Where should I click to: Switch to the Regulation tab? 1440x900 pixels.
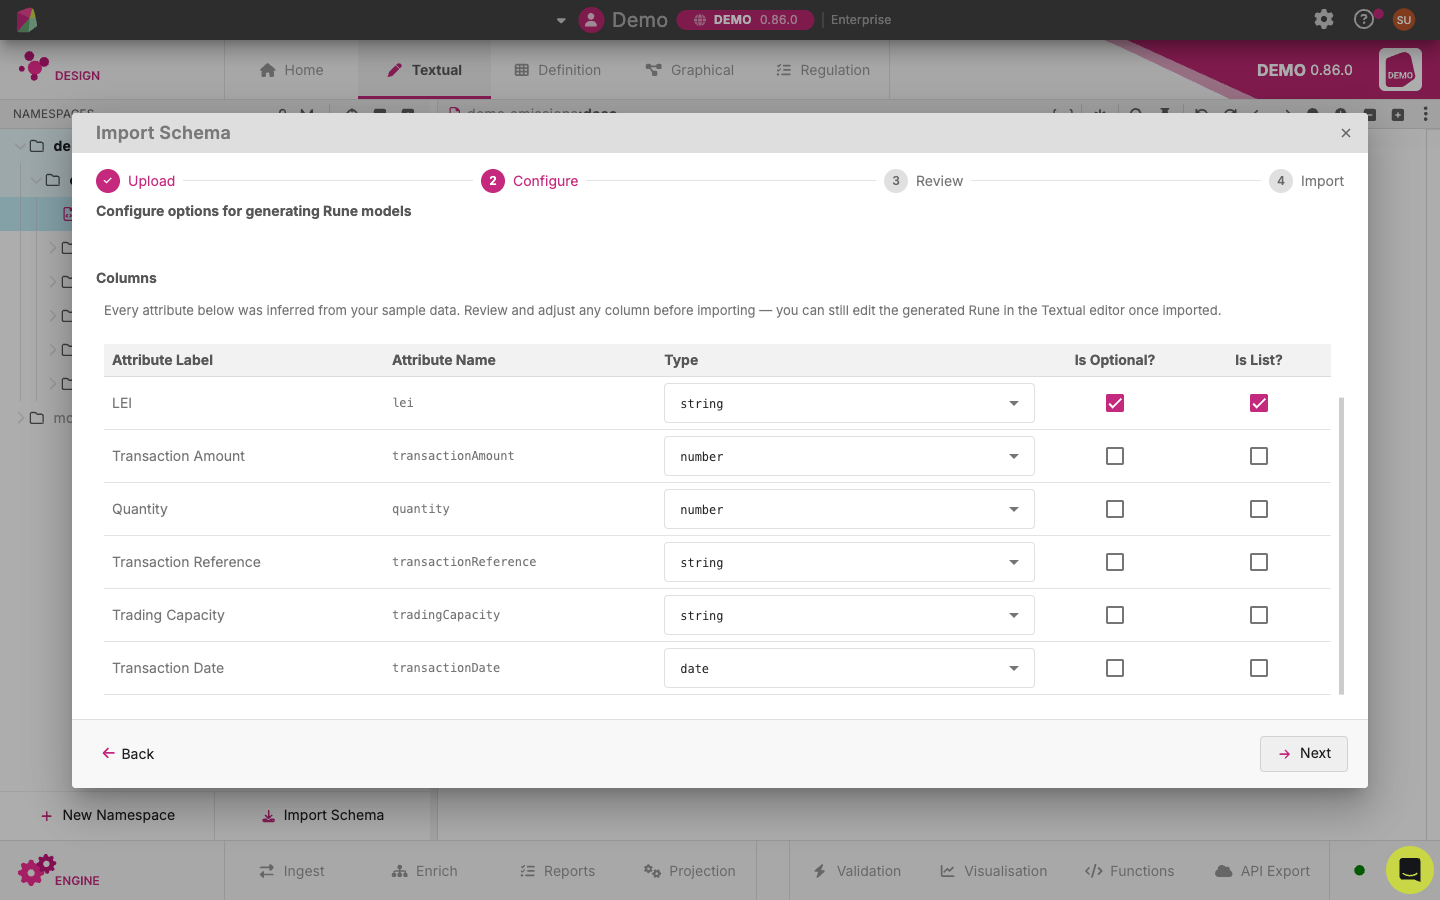pyautogui.click(x=823, y=70)
